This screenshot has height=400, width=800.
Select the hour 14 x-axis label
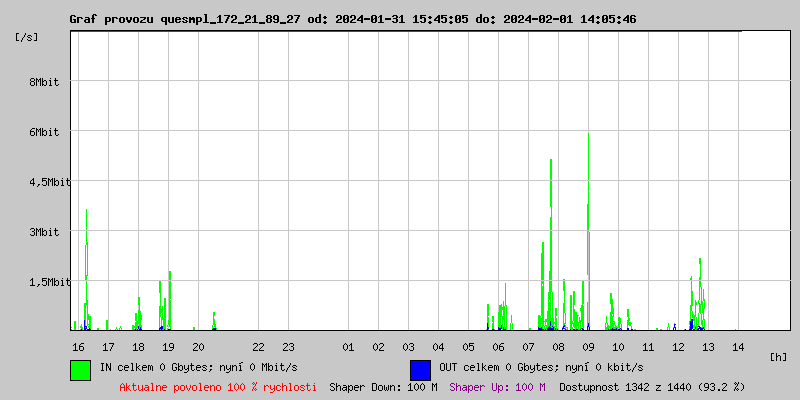738,347
